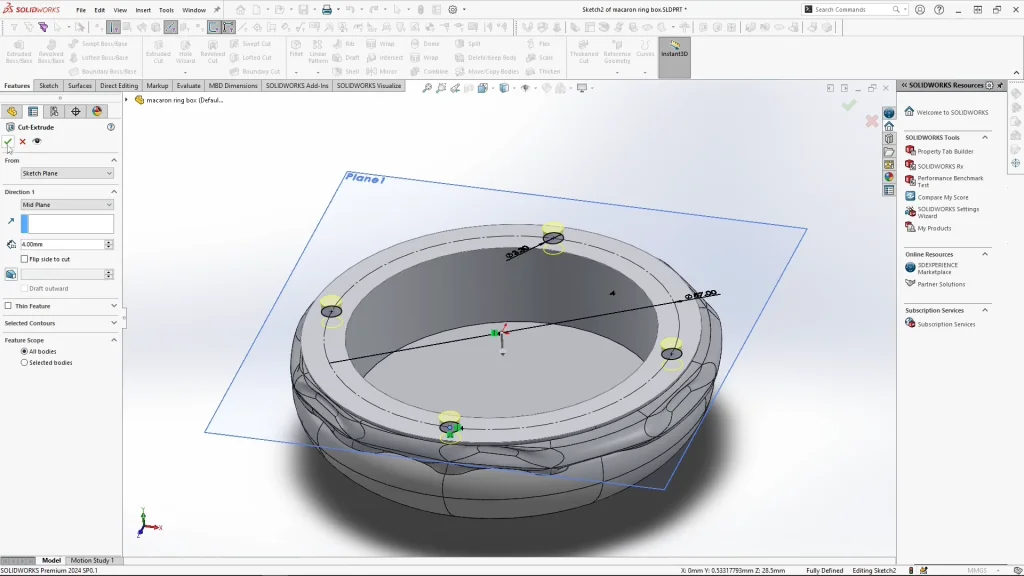Viewport: 1024px width, 576px height.
Task: Open the PropertyManager tab icon
Action: point(33,111)
